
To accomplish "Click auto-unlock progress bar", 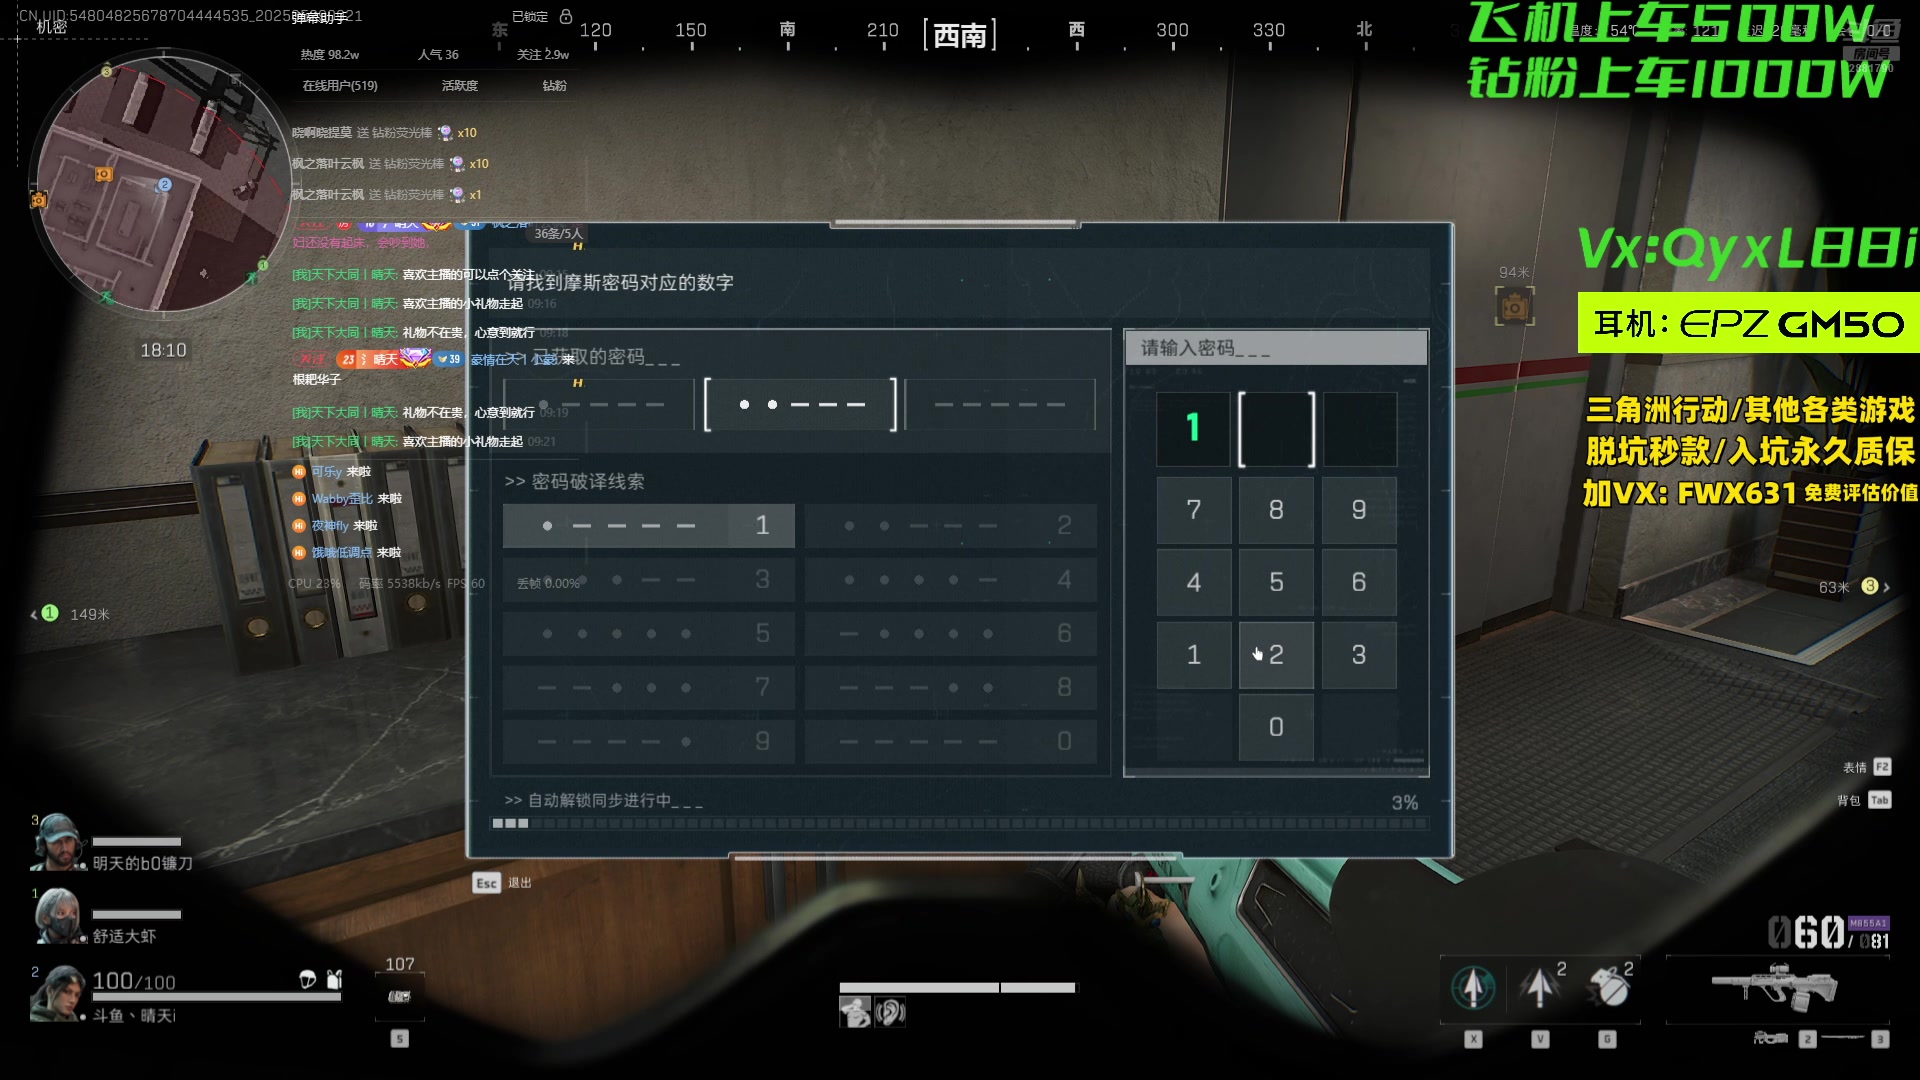I will pyautogui.click(x=960, y=823).
